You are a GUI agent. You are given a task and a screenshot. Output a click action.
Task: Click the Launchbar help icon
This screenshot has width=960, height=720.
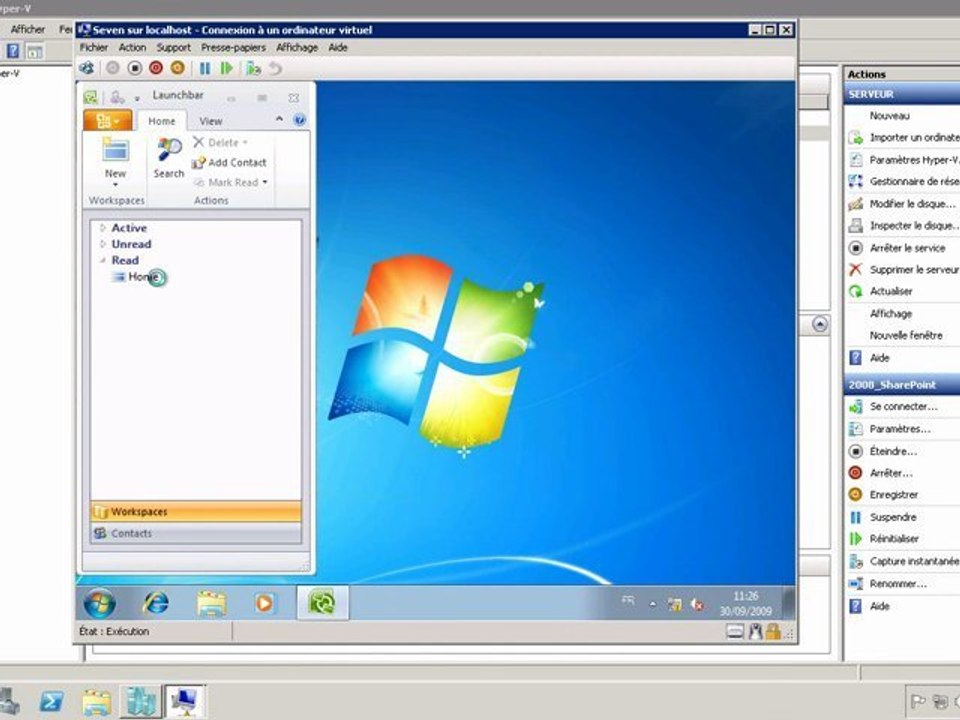coord(299,119)
